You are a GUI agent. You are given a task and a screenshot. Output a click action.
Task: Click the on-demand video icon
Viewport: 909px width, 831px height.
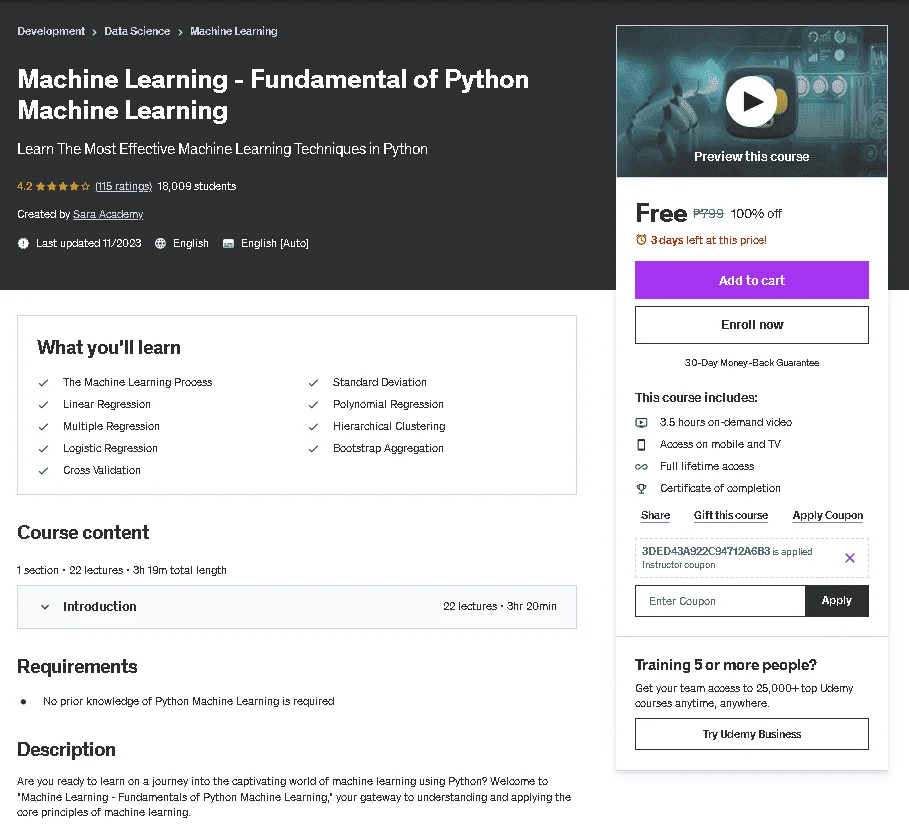point(641,423)
